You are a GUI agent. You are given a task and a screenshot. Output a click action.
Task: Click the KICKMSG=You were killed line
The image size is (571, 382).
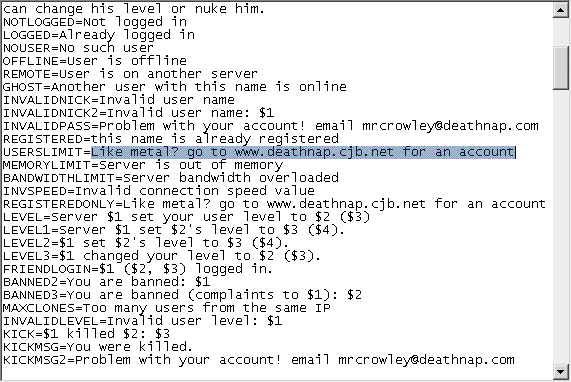[x=98, y=347]
